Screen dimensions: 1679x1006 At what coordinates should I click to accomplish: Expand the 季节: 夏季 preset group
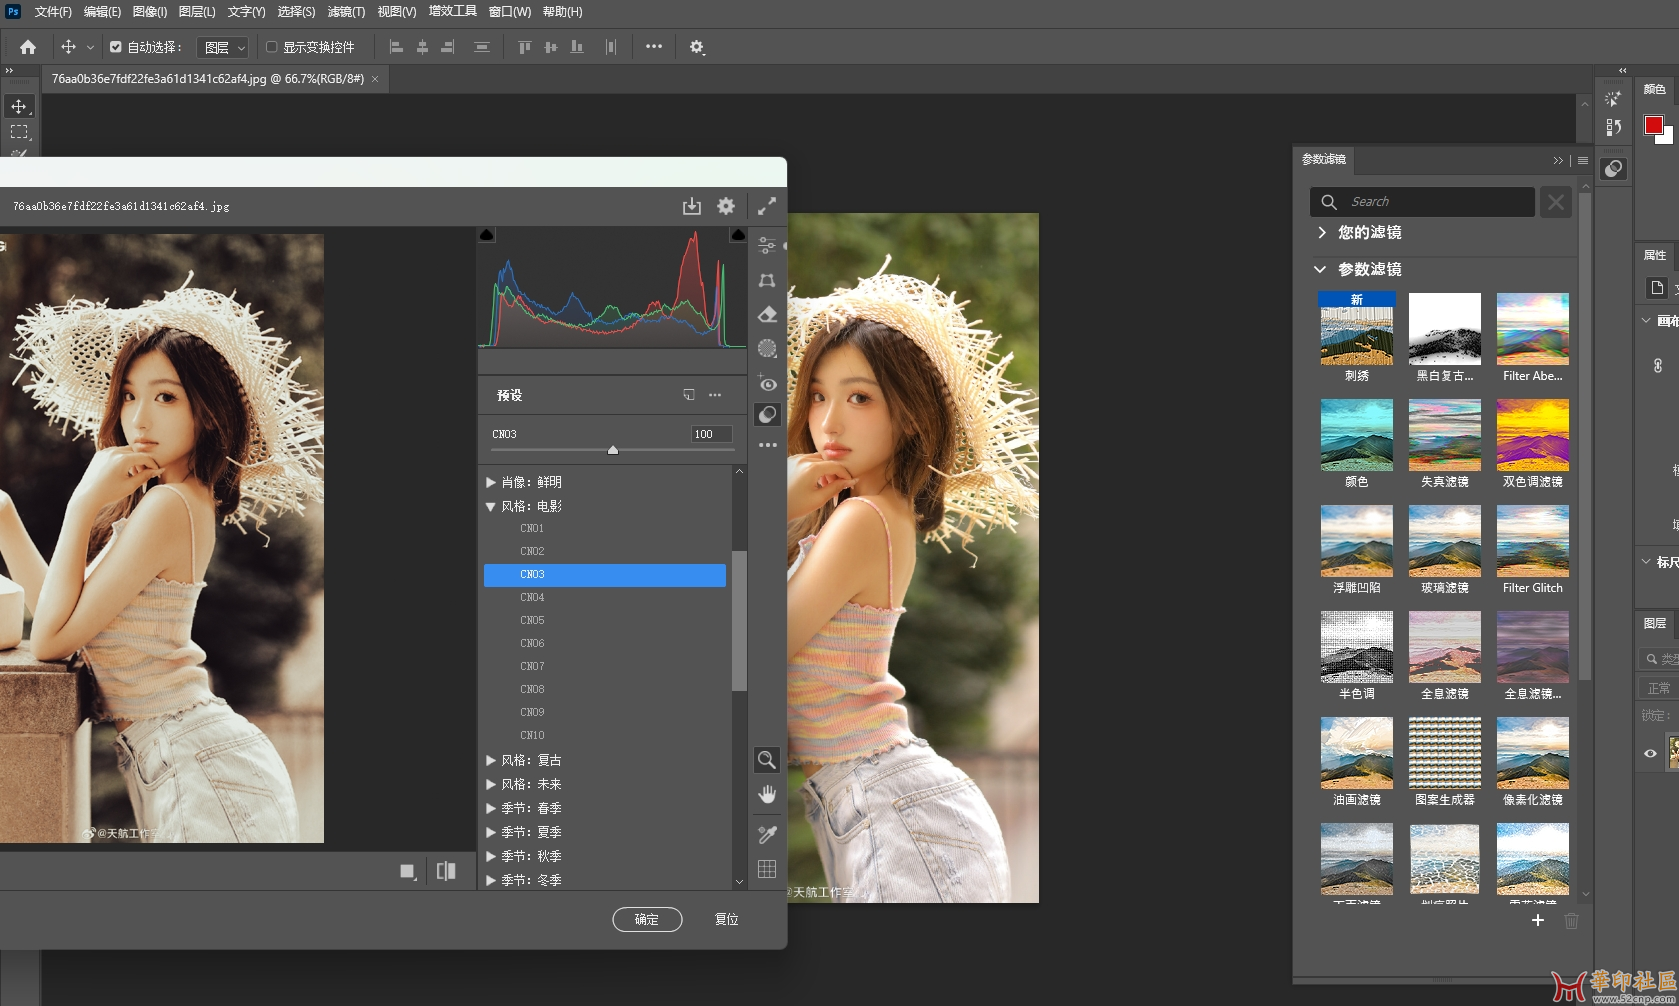click(491, 832)
